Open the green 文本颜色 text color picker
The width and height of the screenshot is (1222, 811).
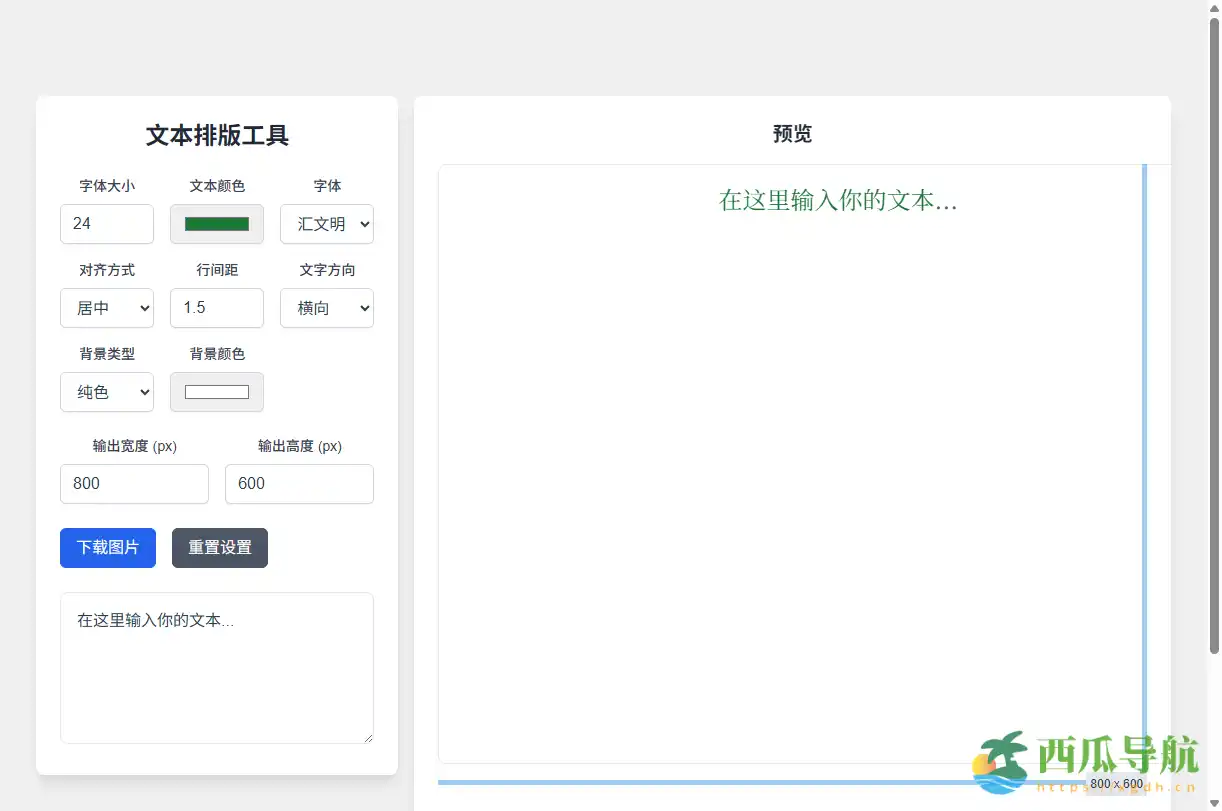(x=217, y=224)
